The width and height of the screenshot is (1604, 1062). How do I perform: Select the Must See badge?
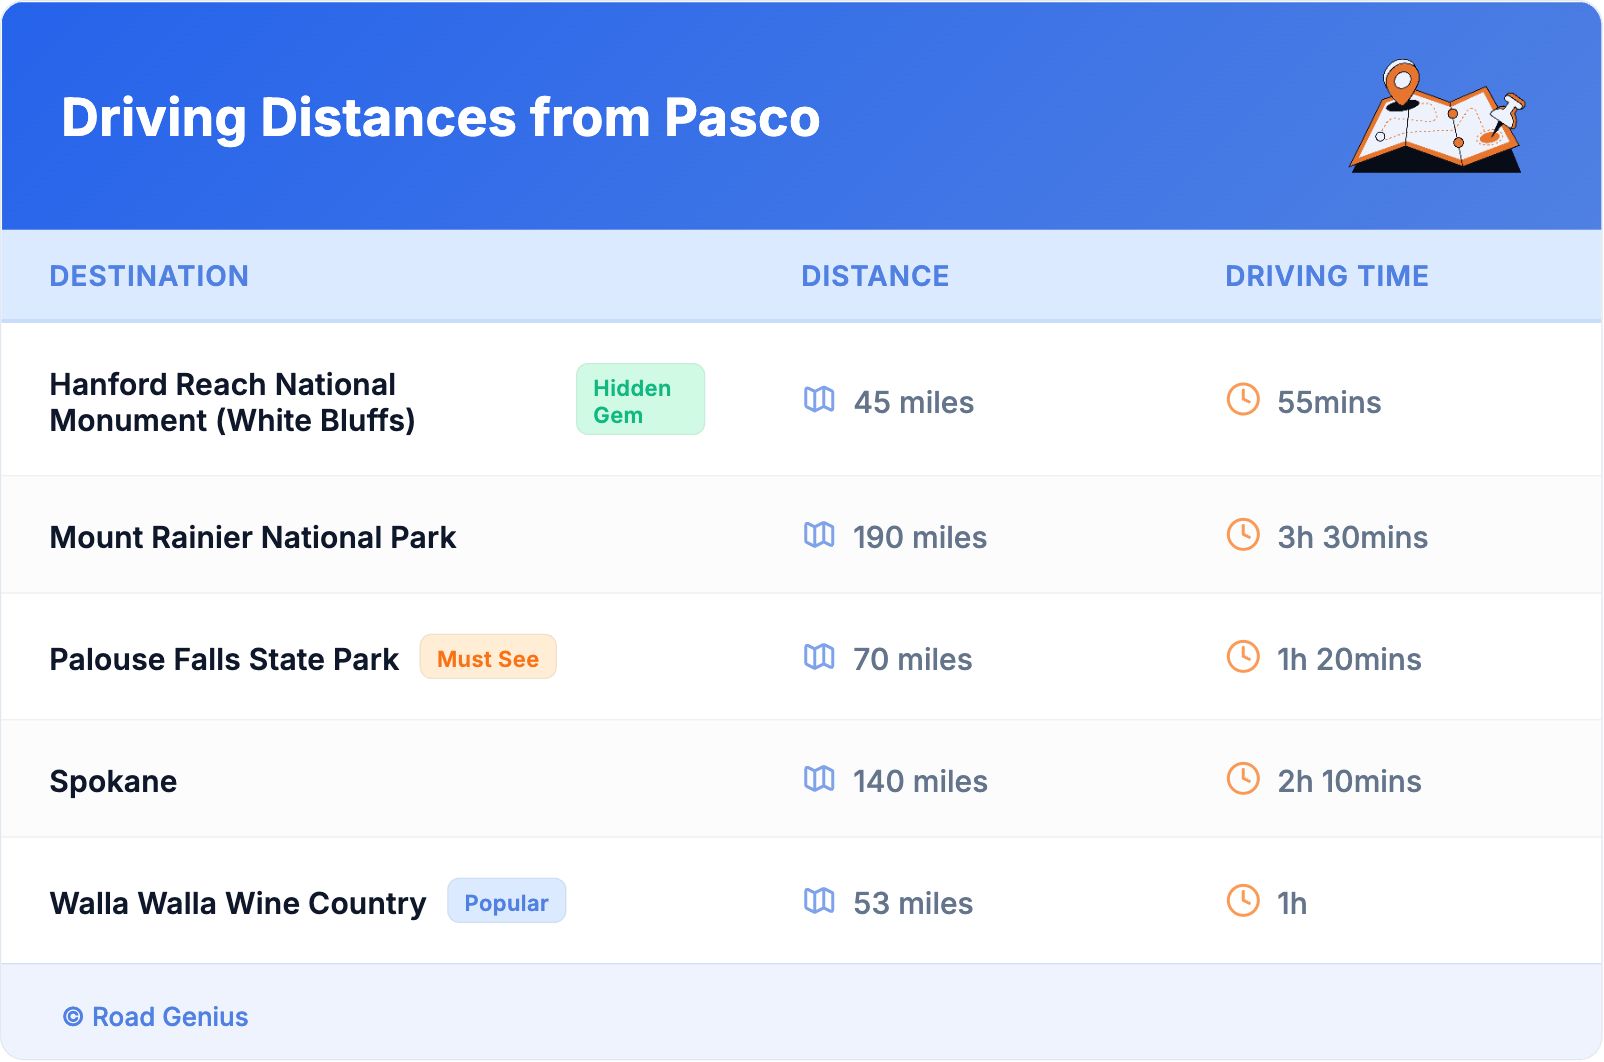tap(488, 658)
